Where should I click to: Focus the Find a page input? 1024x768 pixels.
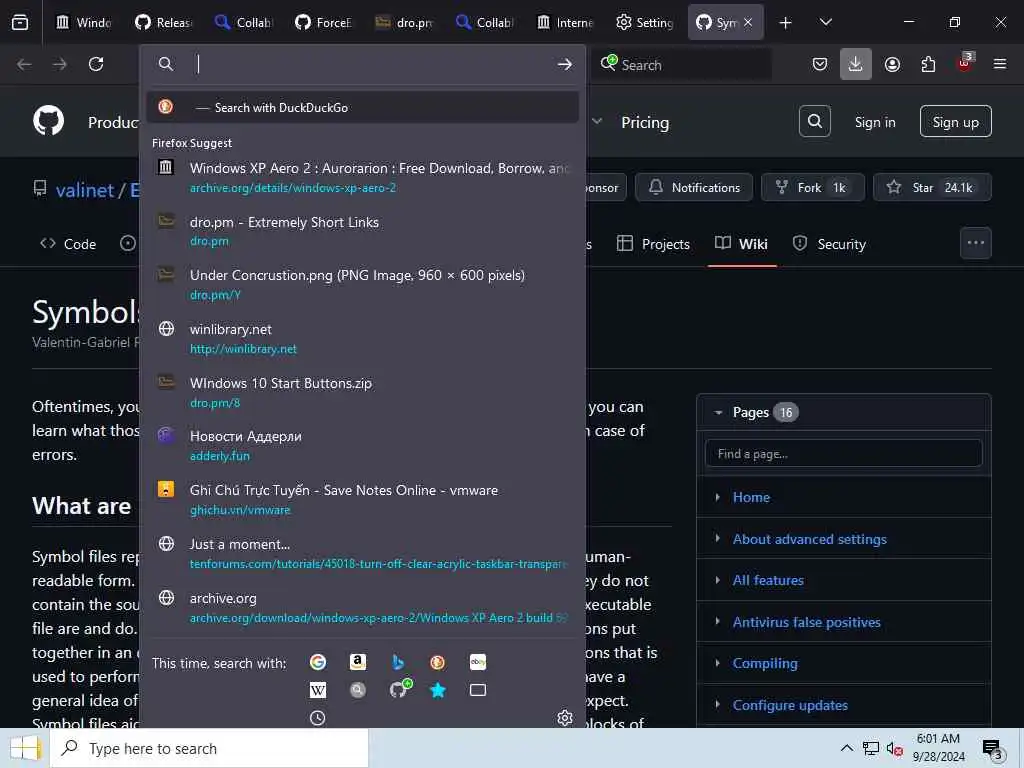[844, 453]
